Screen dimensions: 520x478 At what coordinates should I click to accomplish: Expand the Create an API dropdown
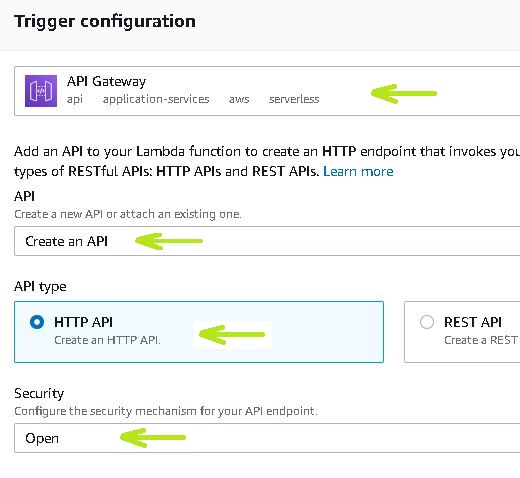[267, 241]
